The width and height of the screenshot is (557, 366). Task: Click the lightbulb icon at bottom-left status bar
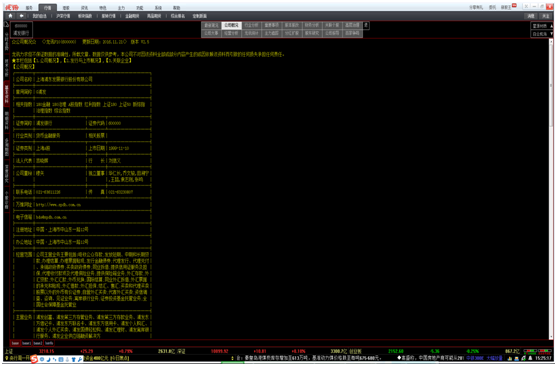point(6,358)
